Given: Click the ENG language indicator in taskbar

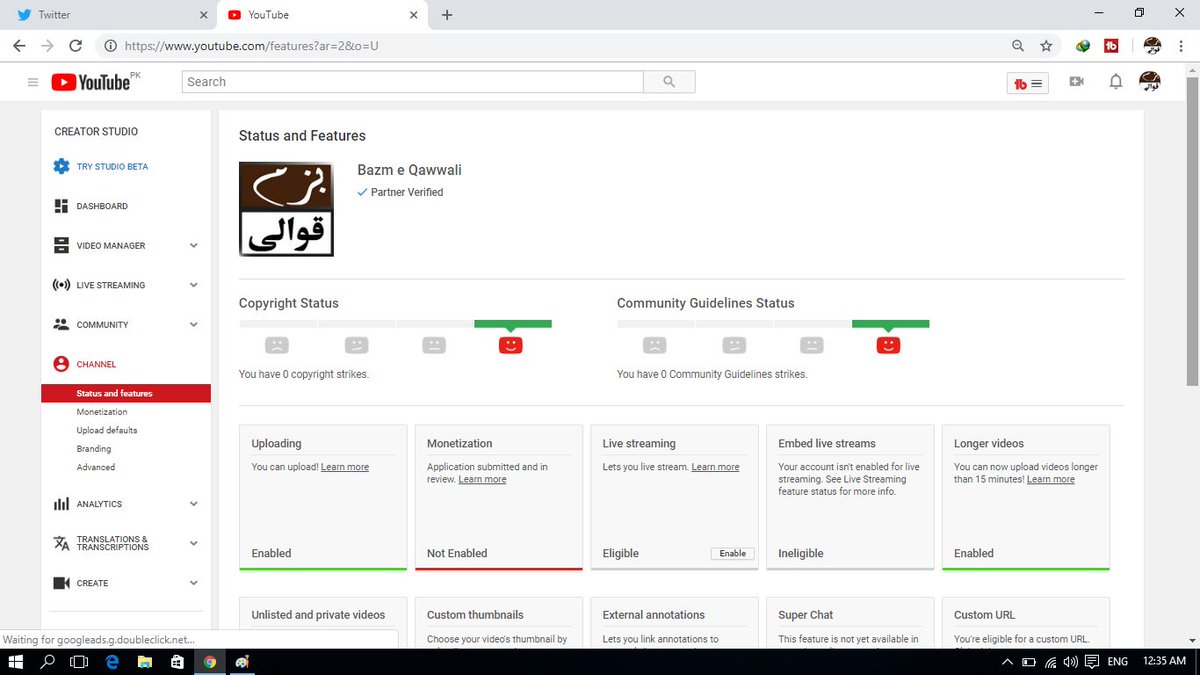Looking at the screenshot, I should coord(1118,662).
